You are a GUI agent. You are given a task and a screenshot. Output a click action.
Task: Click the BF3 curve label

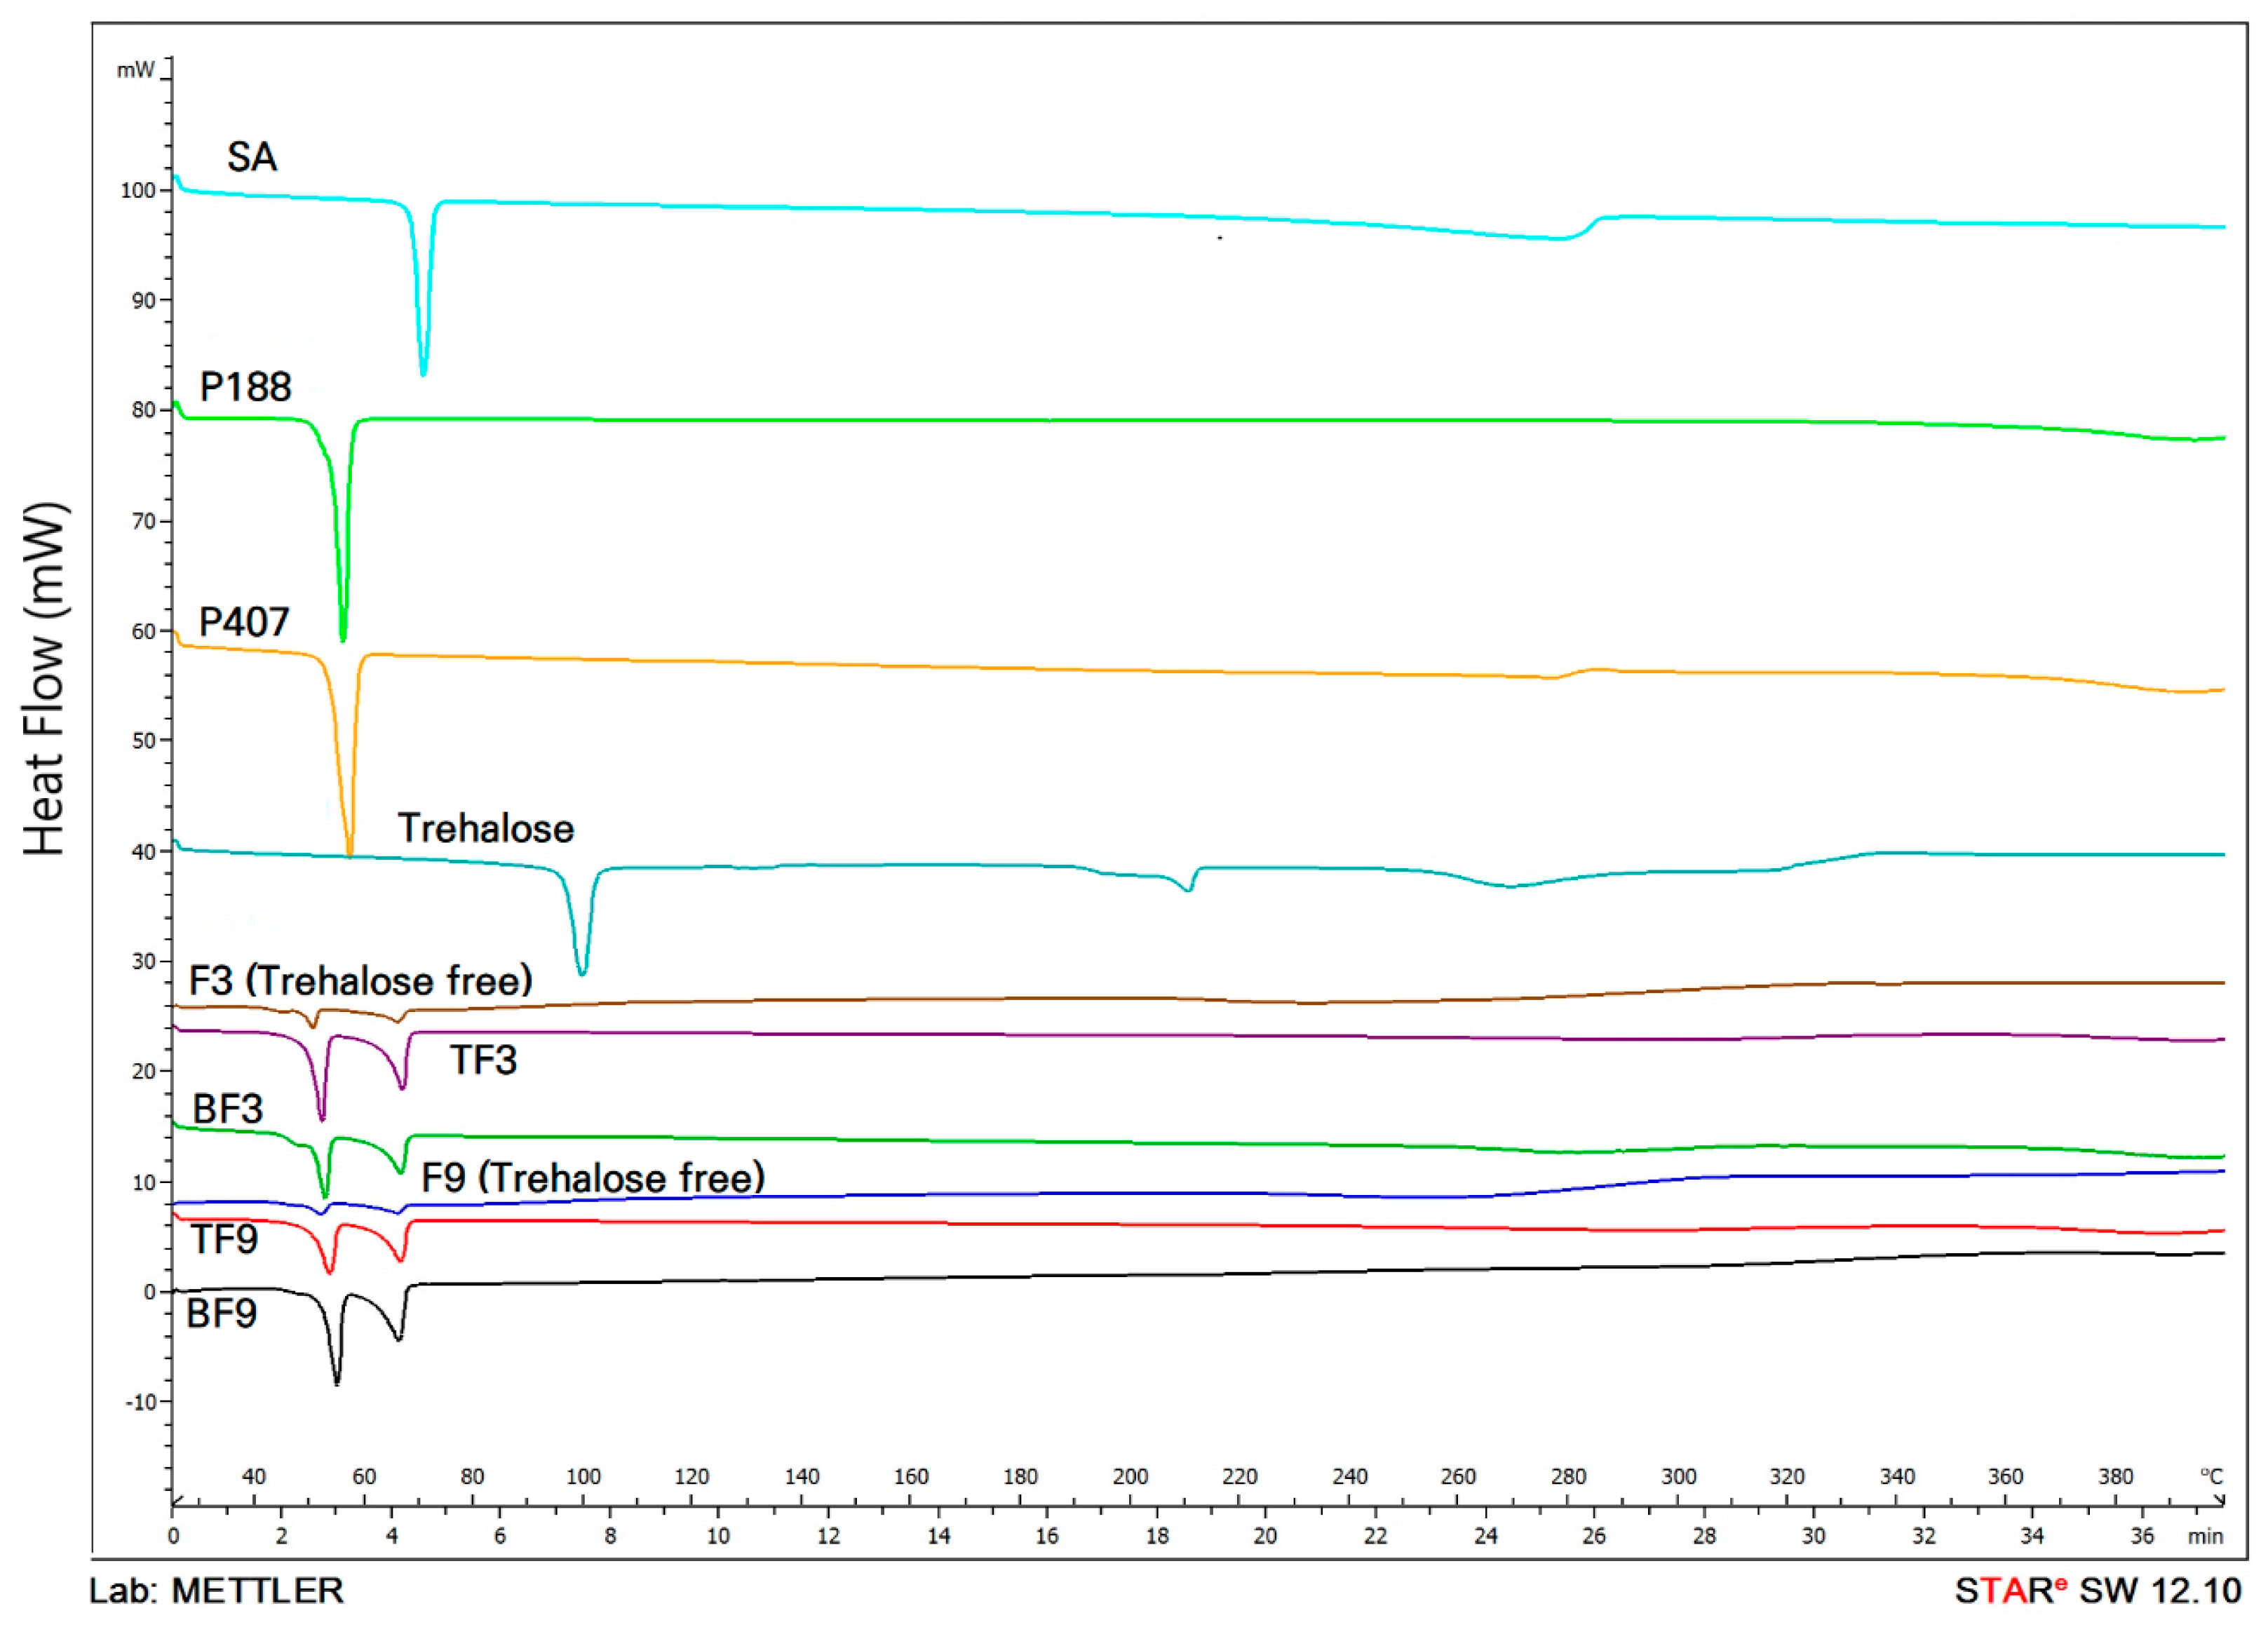228,1109
